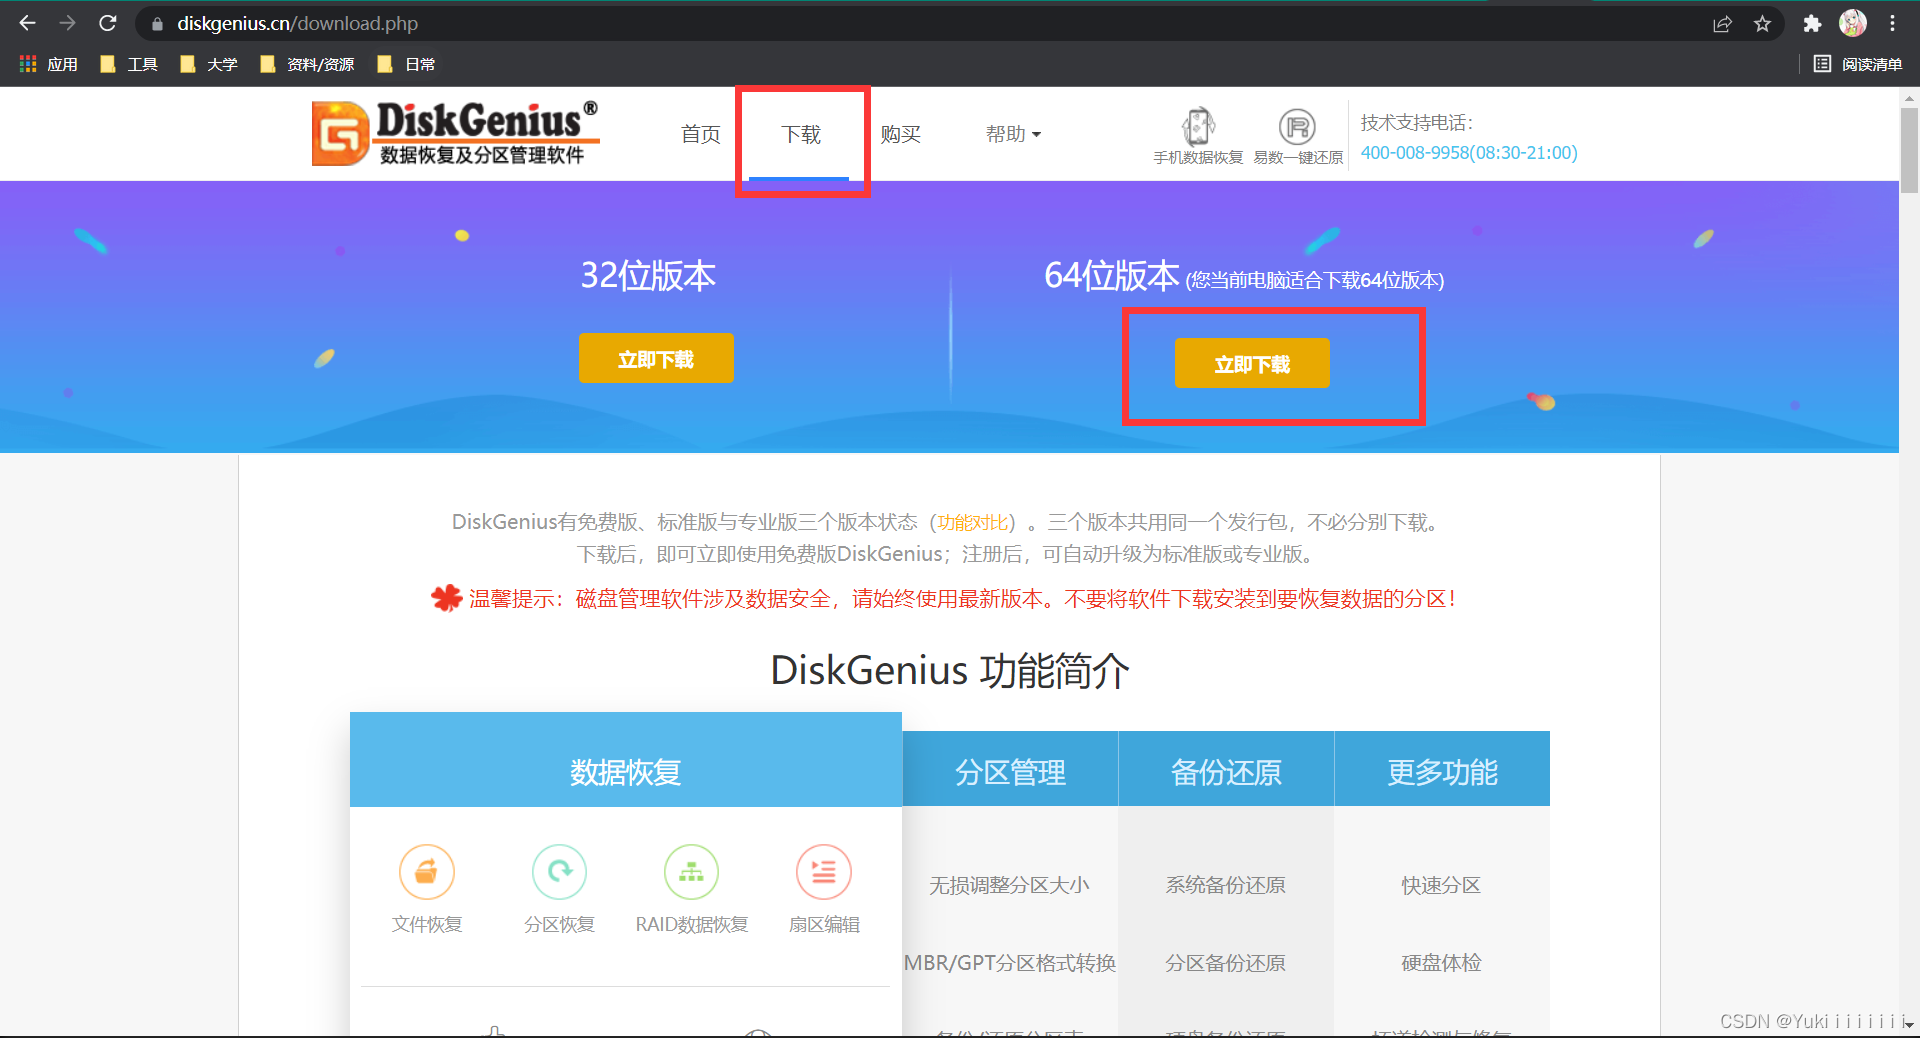Switch to the 更多功能 tab
The height and width of the screenshot is (1038, 1920).
[1442, 769]
